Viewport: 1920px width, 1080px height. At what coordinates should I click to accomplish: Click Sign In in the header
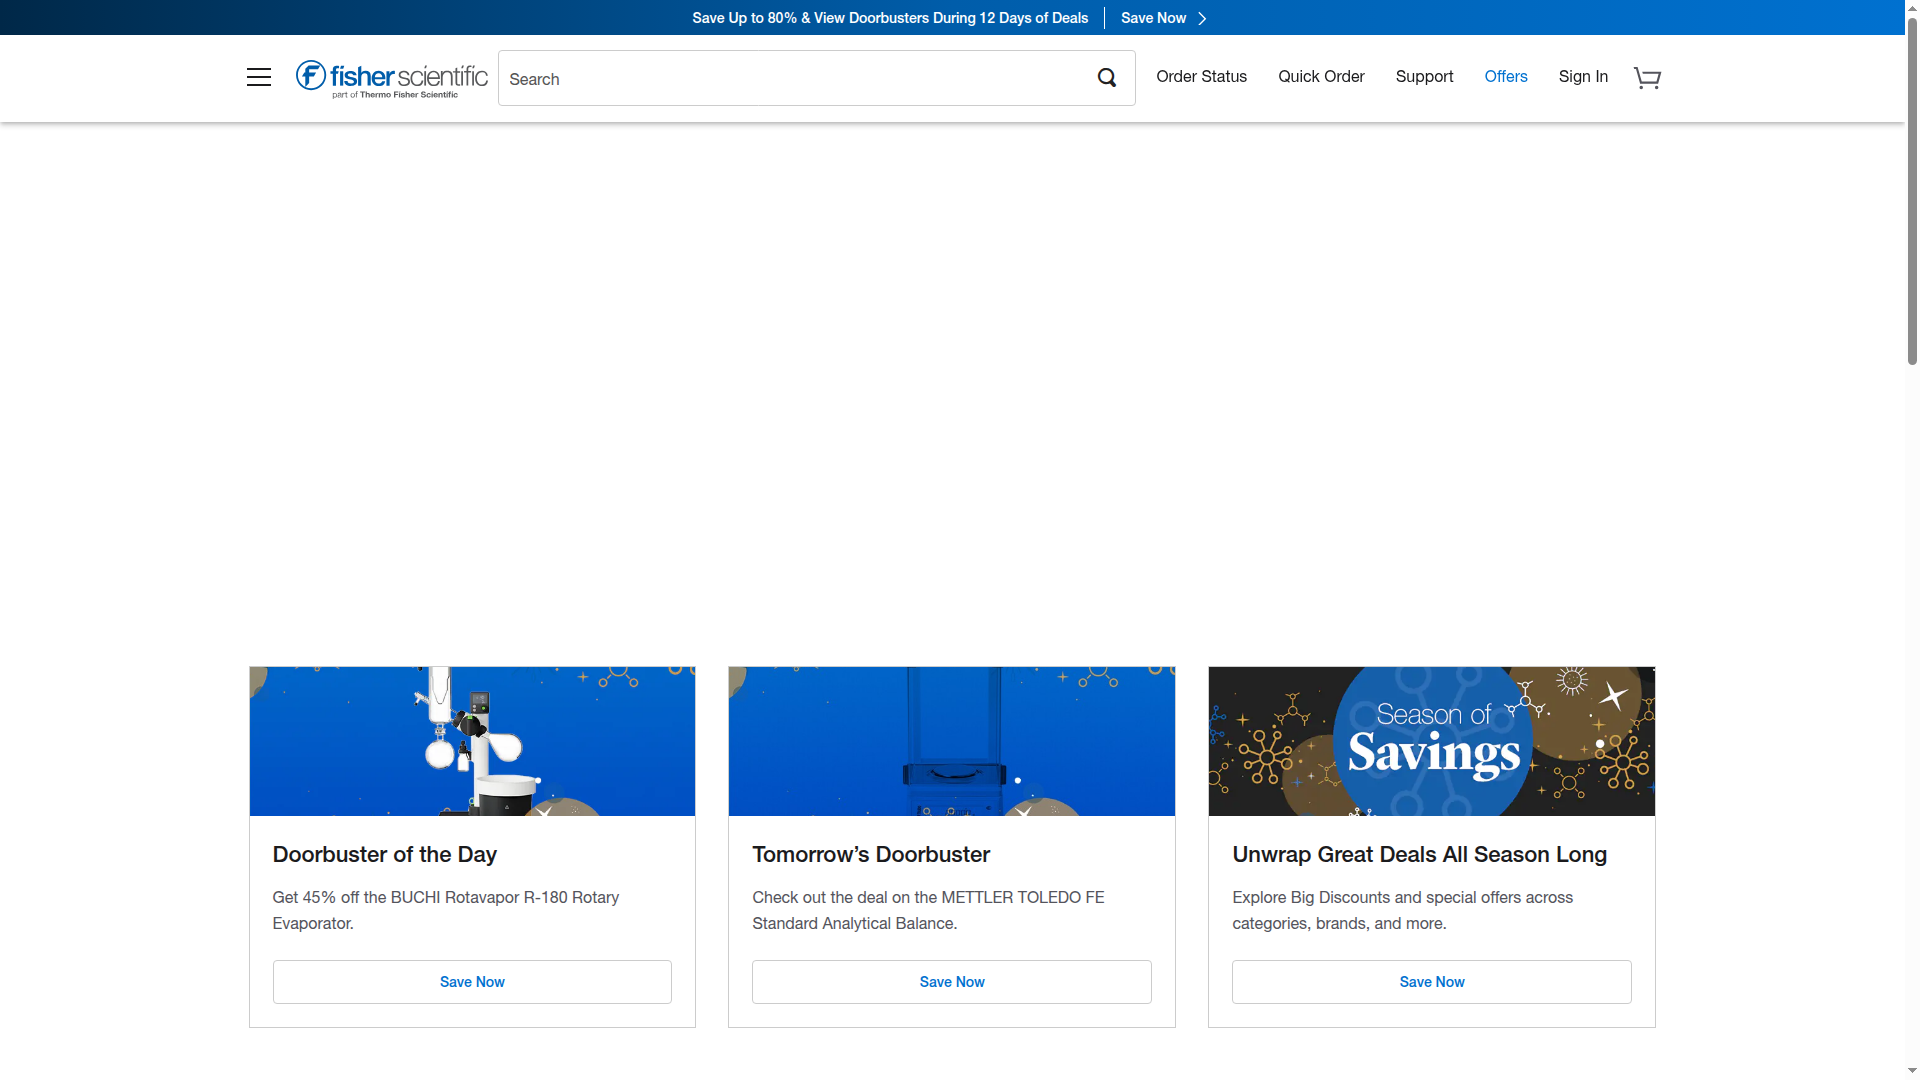1582,77
